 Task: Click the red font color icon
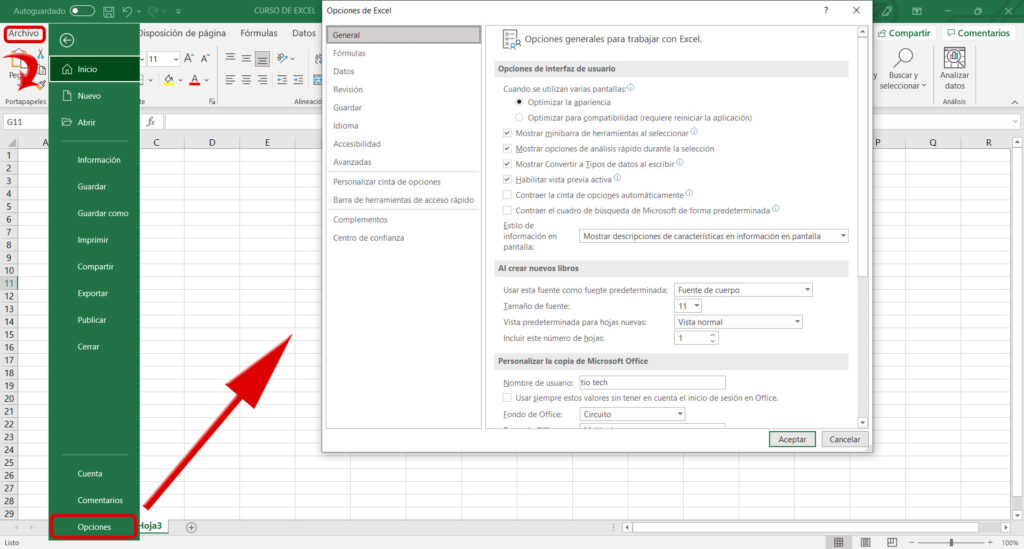point(193,80)
